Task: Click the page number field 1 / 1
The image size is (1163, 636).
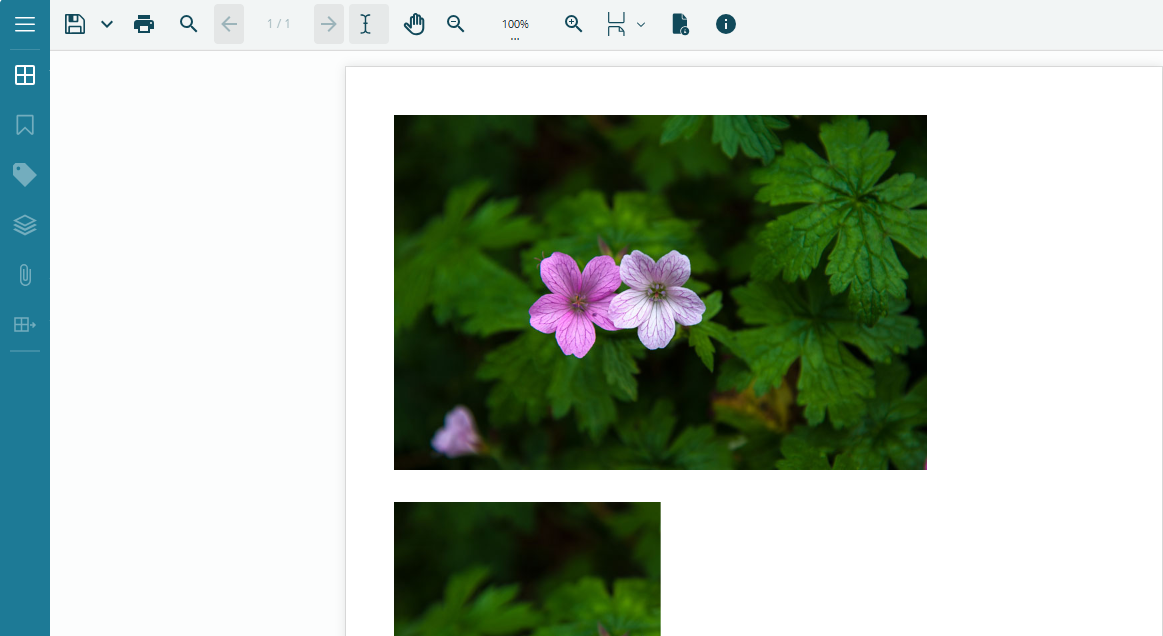Action: click(279, 24)
